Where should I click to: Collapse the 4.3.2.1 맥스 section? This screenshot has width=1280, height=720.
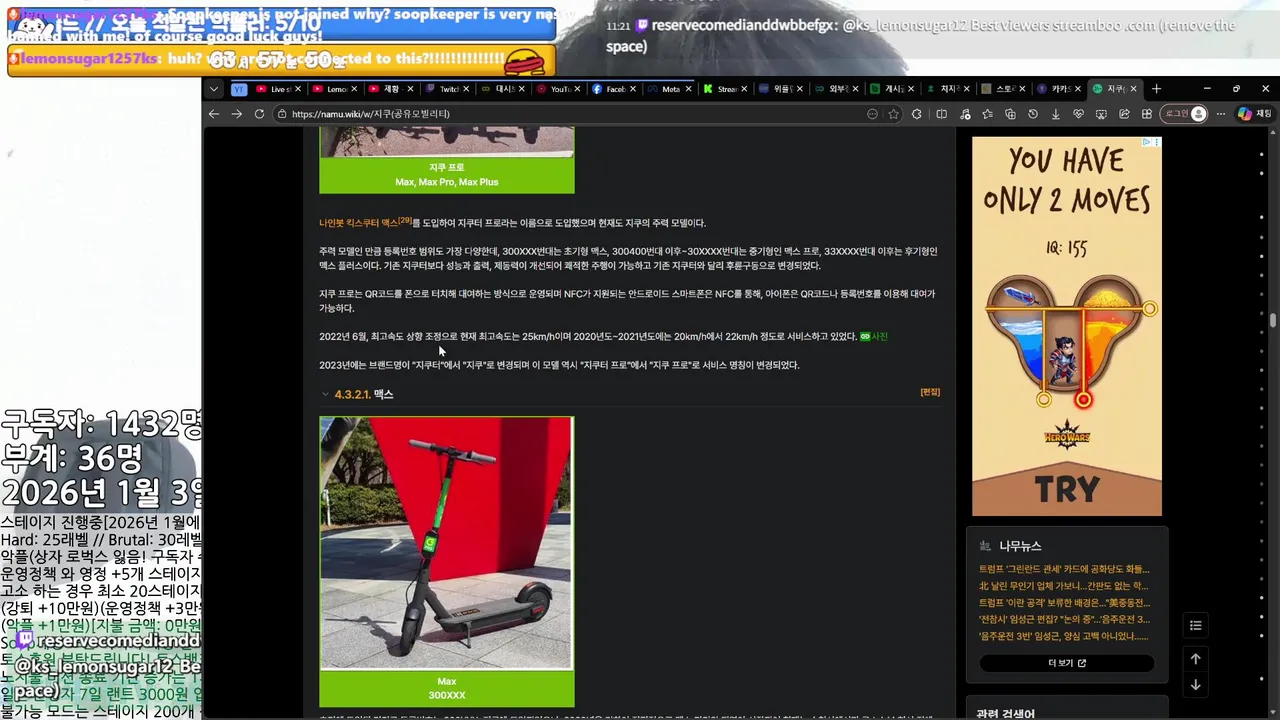coord(325,394)
